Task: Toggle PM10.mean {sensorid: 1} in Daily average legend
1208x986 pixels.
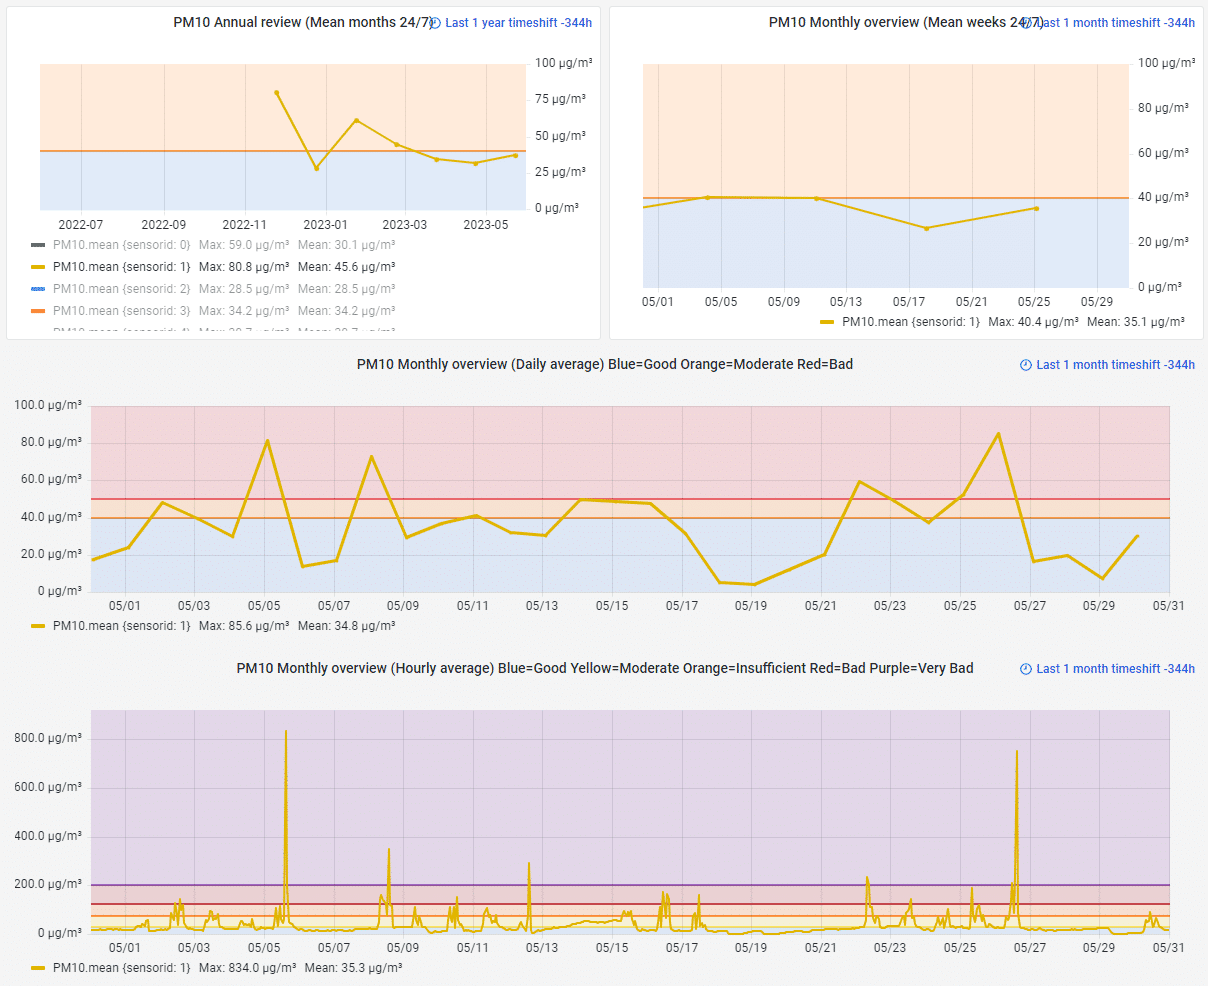Action: pos(121,626)
